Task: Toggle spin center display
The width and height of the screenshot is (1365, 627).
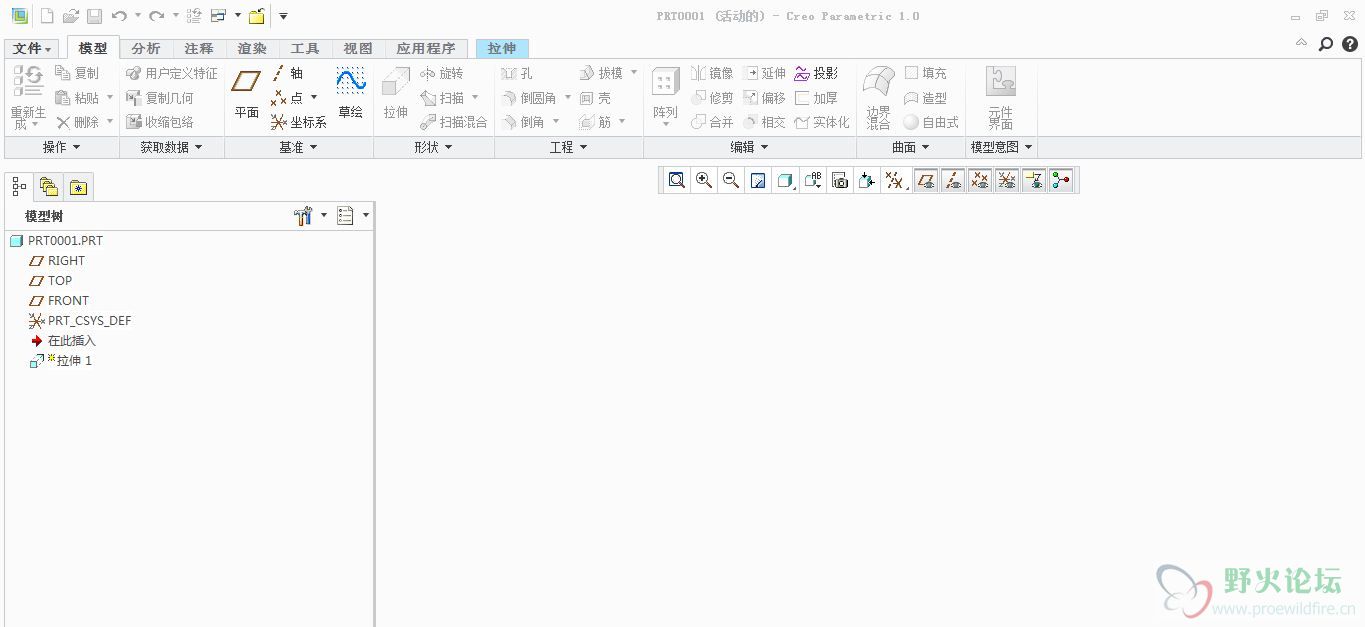Action: click(x=1061, y=180)
